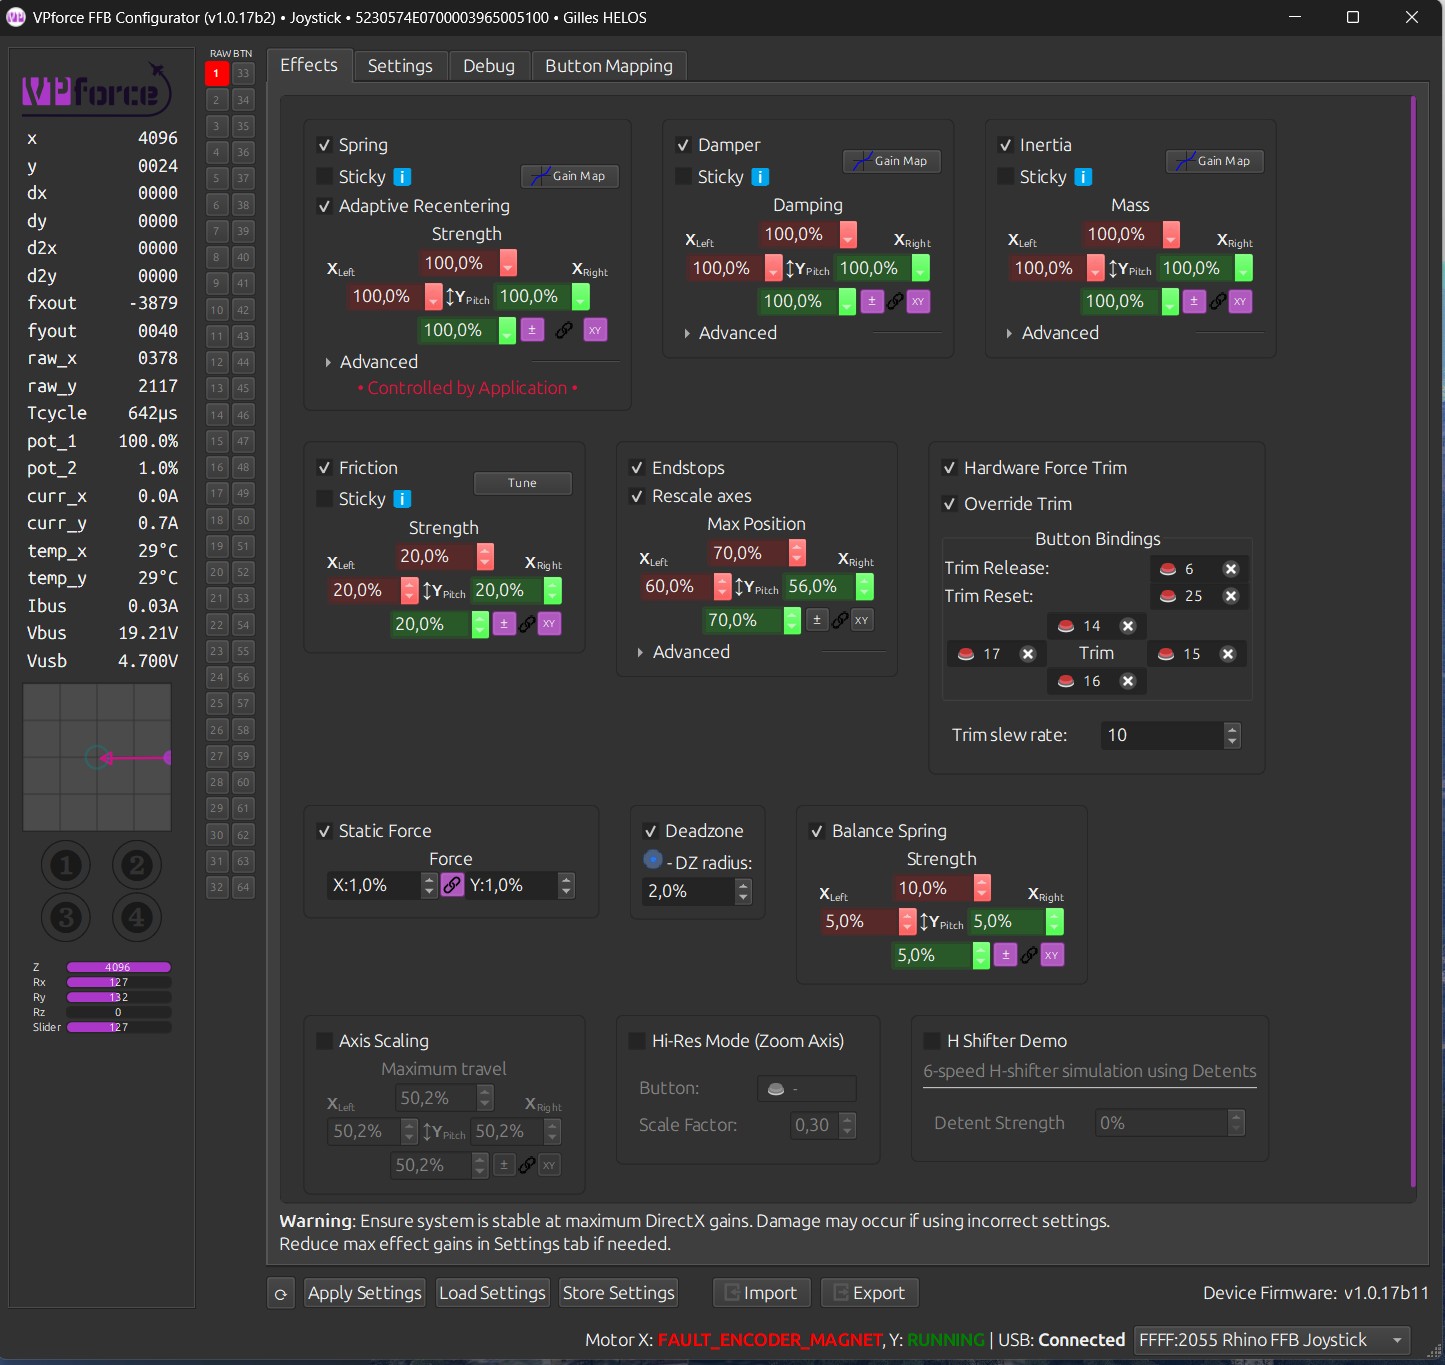
Task: Click the Spring X Right green slider handle
Action: coord(580,297)
